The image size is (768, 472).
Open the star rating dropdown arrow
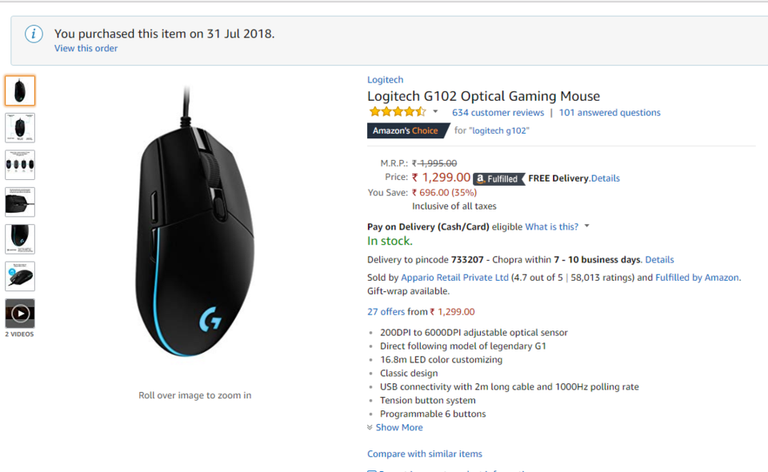[x=435, y=112]
